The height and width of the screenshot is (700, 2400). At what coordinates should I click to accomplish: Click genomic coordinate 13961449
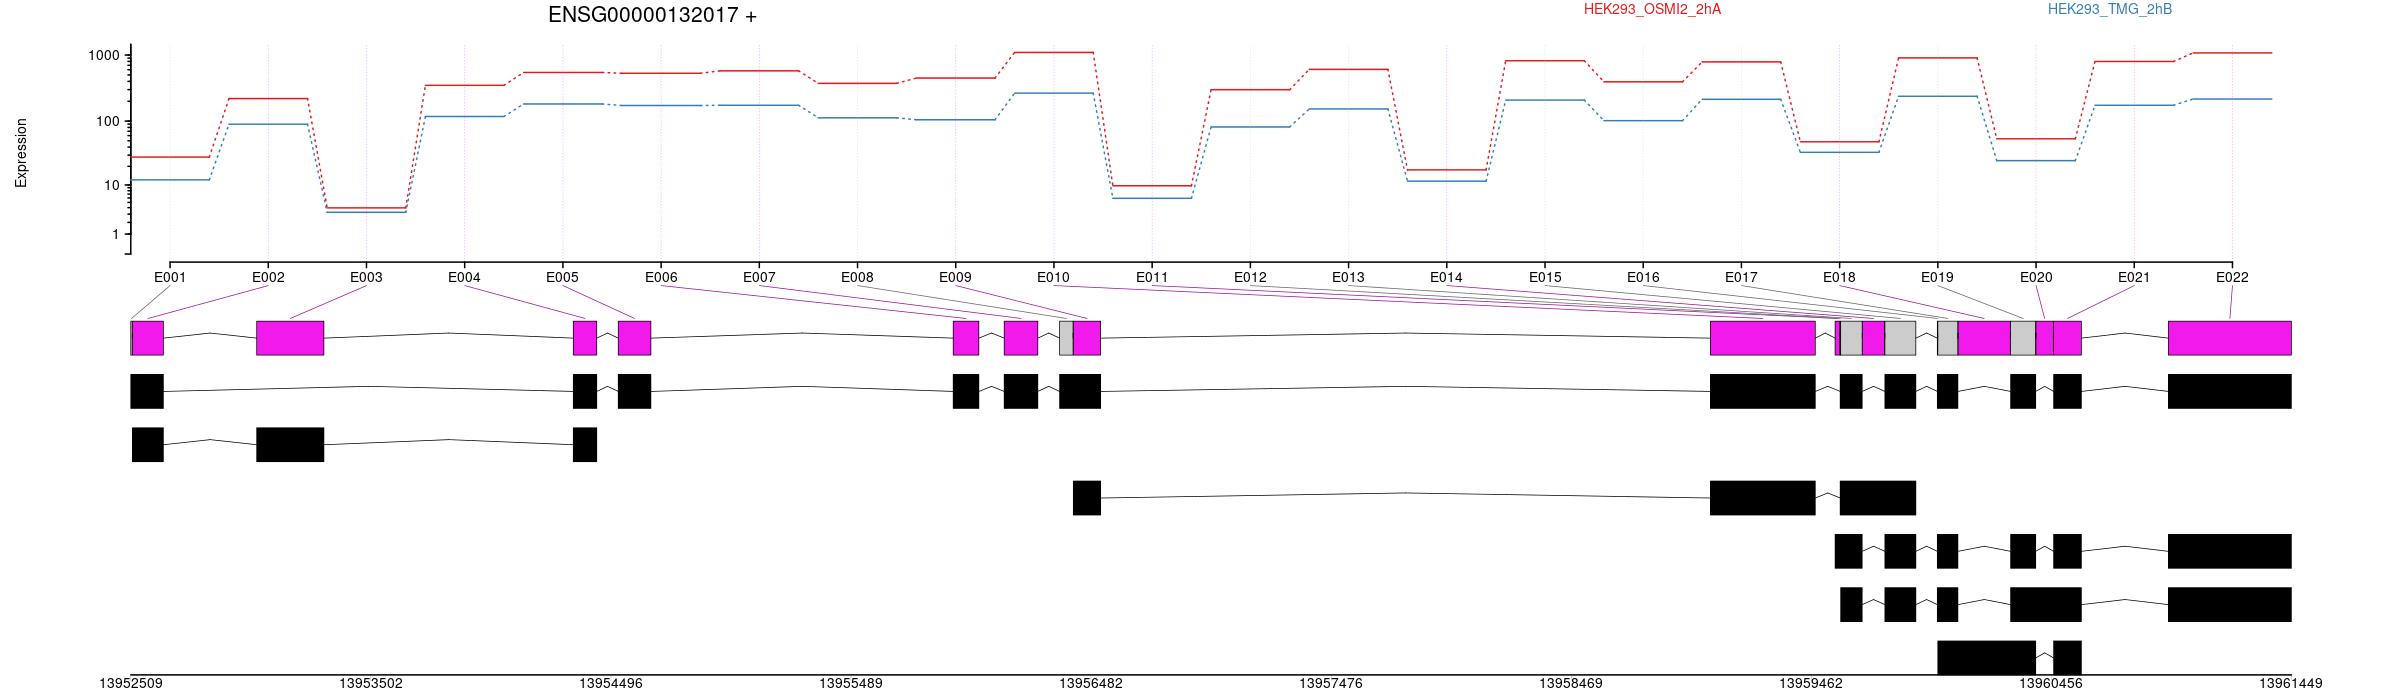pos(2291,684)
